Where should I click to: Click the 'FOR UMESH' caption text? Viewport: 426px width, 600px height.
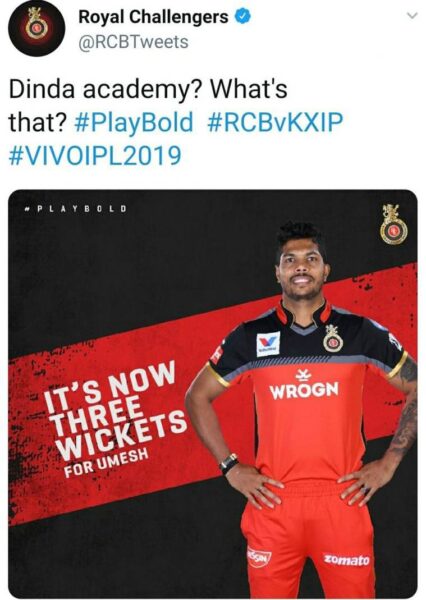pyautogui.click(x=106, y=463)
